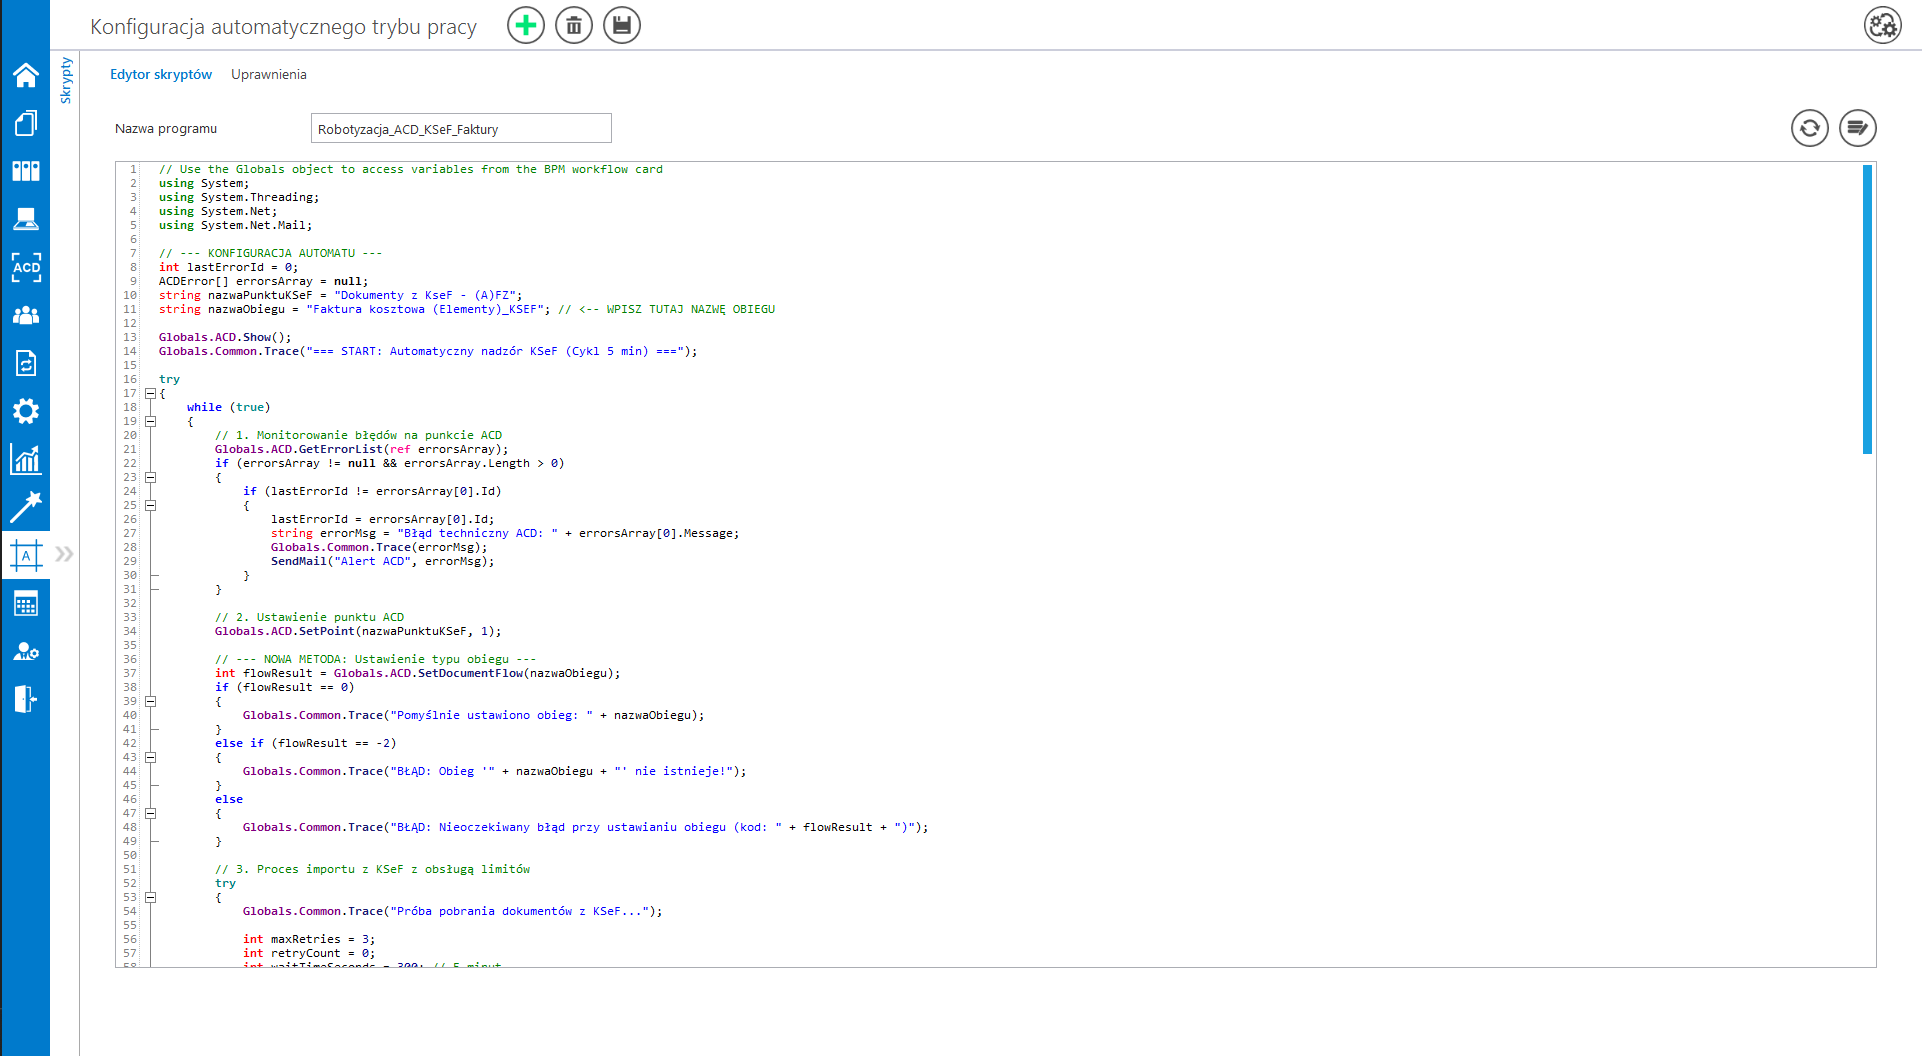Viewport: 1922px width, 1056px height.
Task: Click the Nazwa programu input field
Action: tap(461, 129)
